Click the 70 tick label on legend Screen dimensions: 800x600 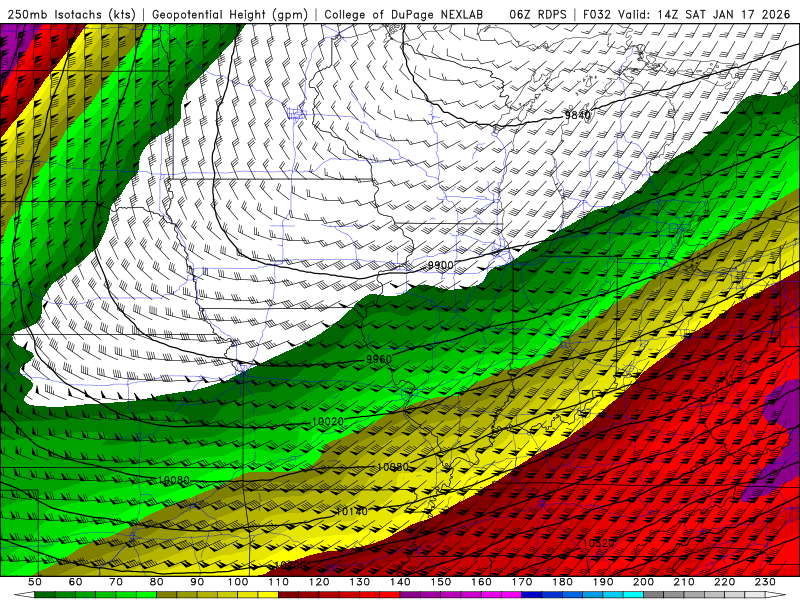point(116,582)
